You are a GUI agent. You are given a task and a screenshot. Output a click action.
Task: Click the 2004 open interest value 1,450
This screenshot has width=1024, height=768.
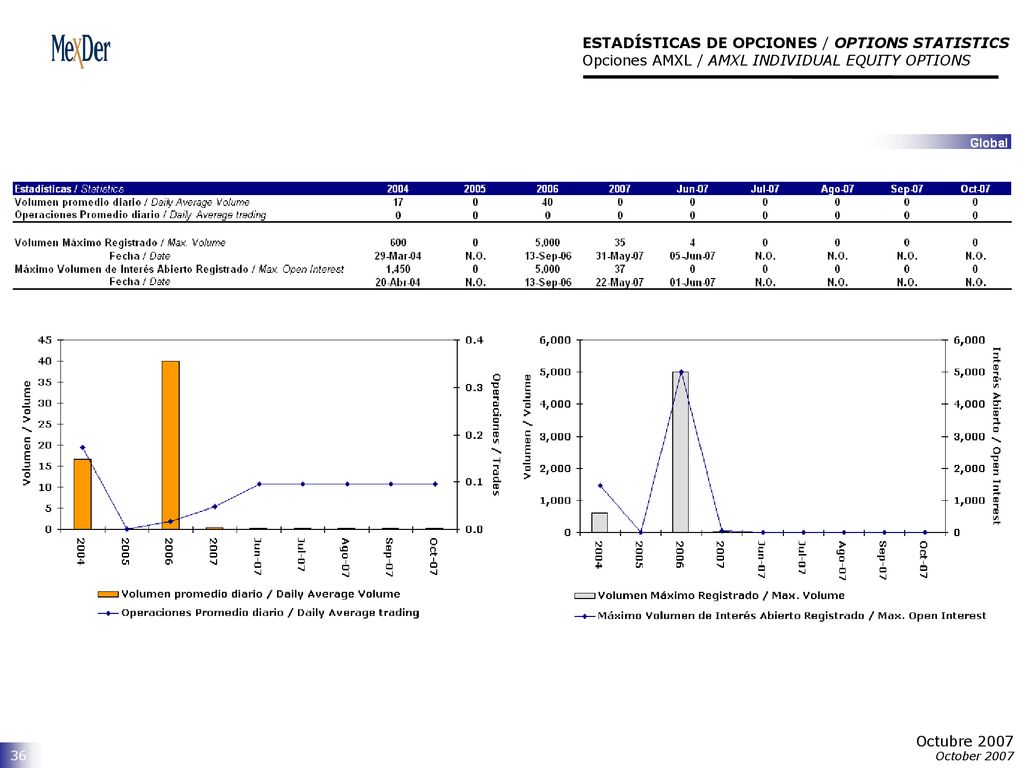coord(398,269)
